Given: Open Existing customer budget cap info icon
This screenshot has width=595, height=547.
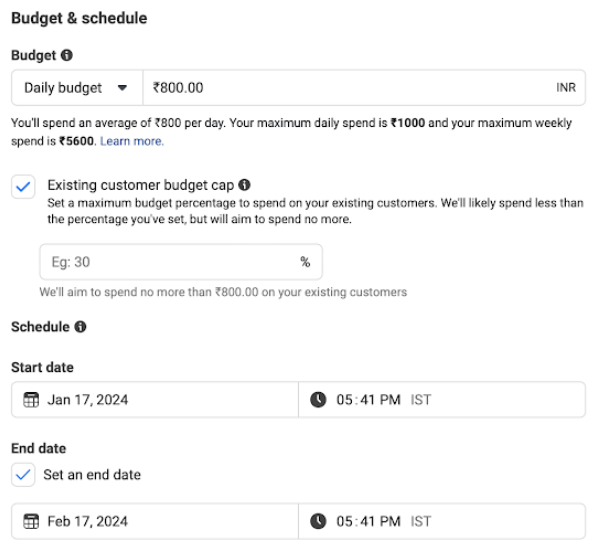Looking at the screenshot, I should coord(244,185).
